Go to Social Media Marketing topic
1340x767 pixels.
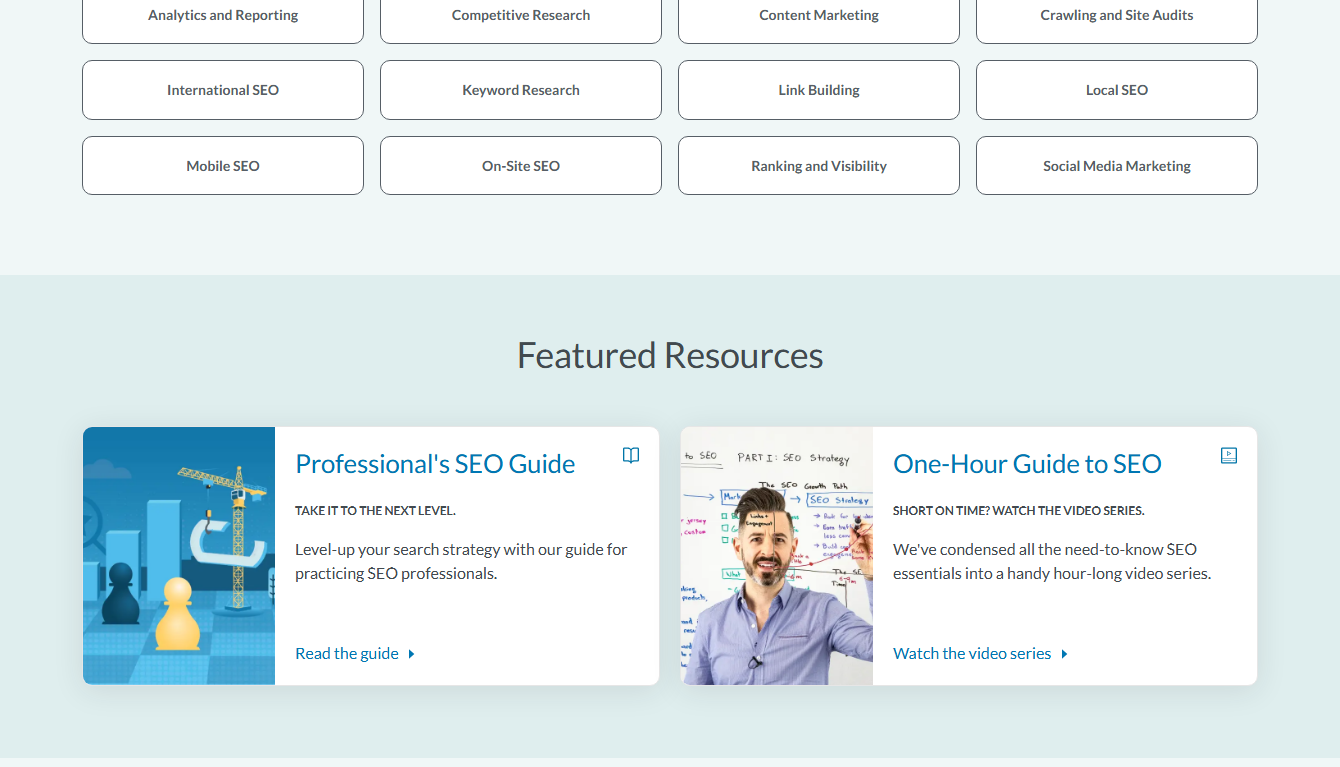[1117, 166]
